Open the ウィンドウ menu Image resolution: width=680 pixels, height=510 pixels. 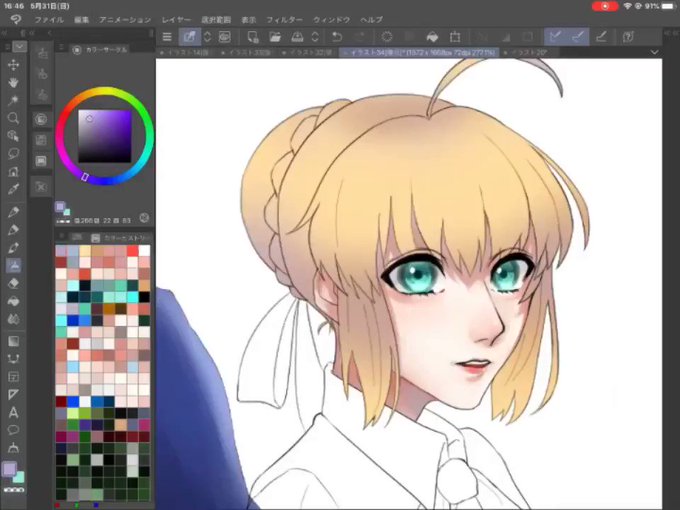(x=331, y=20)
